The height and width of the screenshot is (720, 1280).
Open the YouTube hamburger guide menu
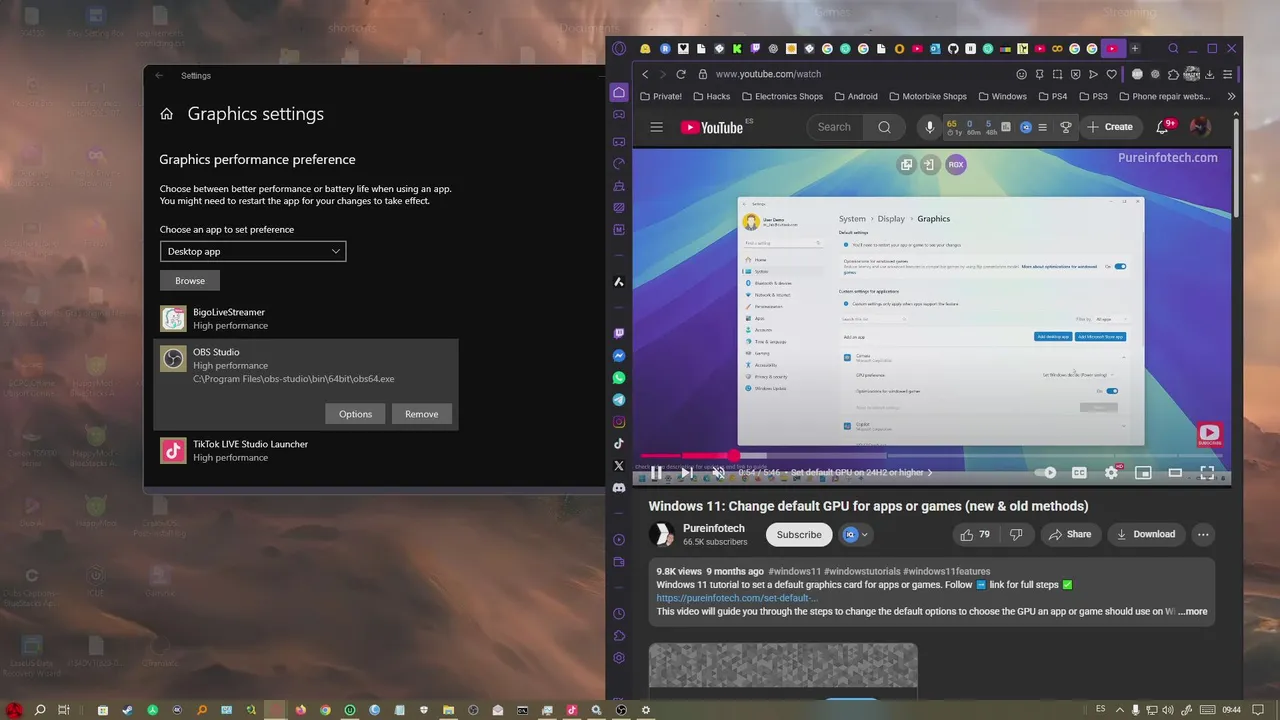pos(656,127)
